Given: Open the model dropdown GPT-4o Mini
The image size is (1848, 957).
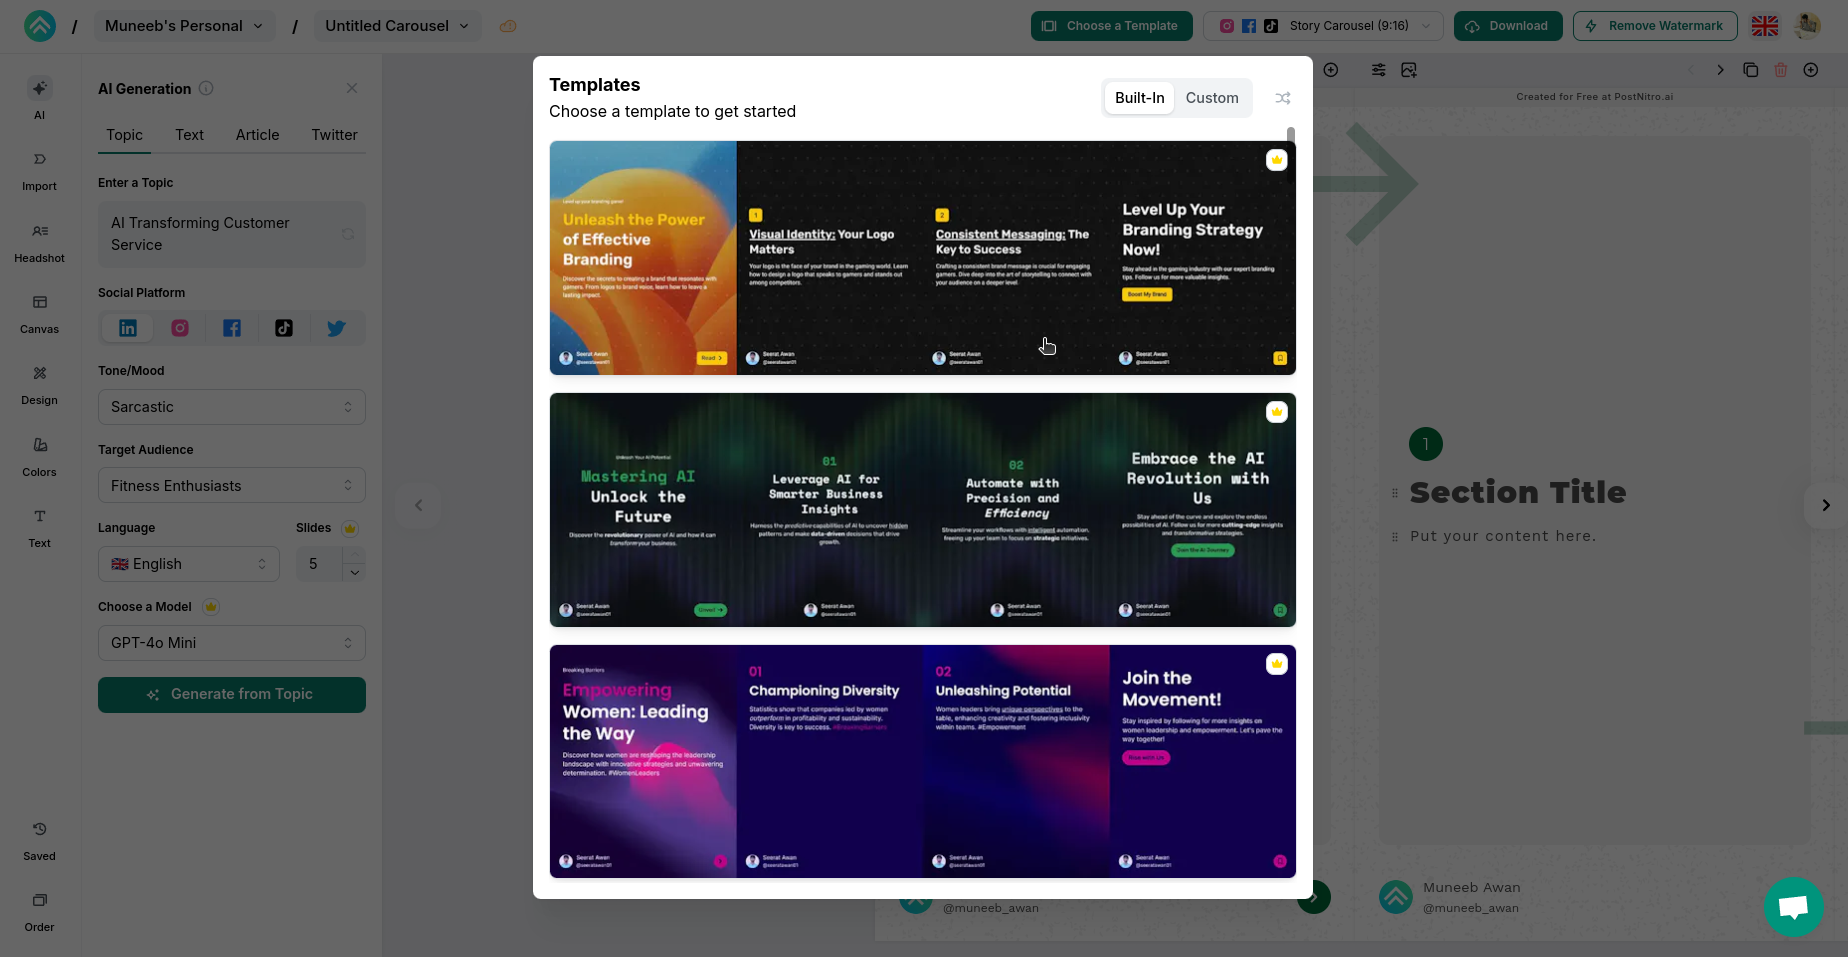Looking at the screenshot, I should pyautogui.click(x=232, y=643).
